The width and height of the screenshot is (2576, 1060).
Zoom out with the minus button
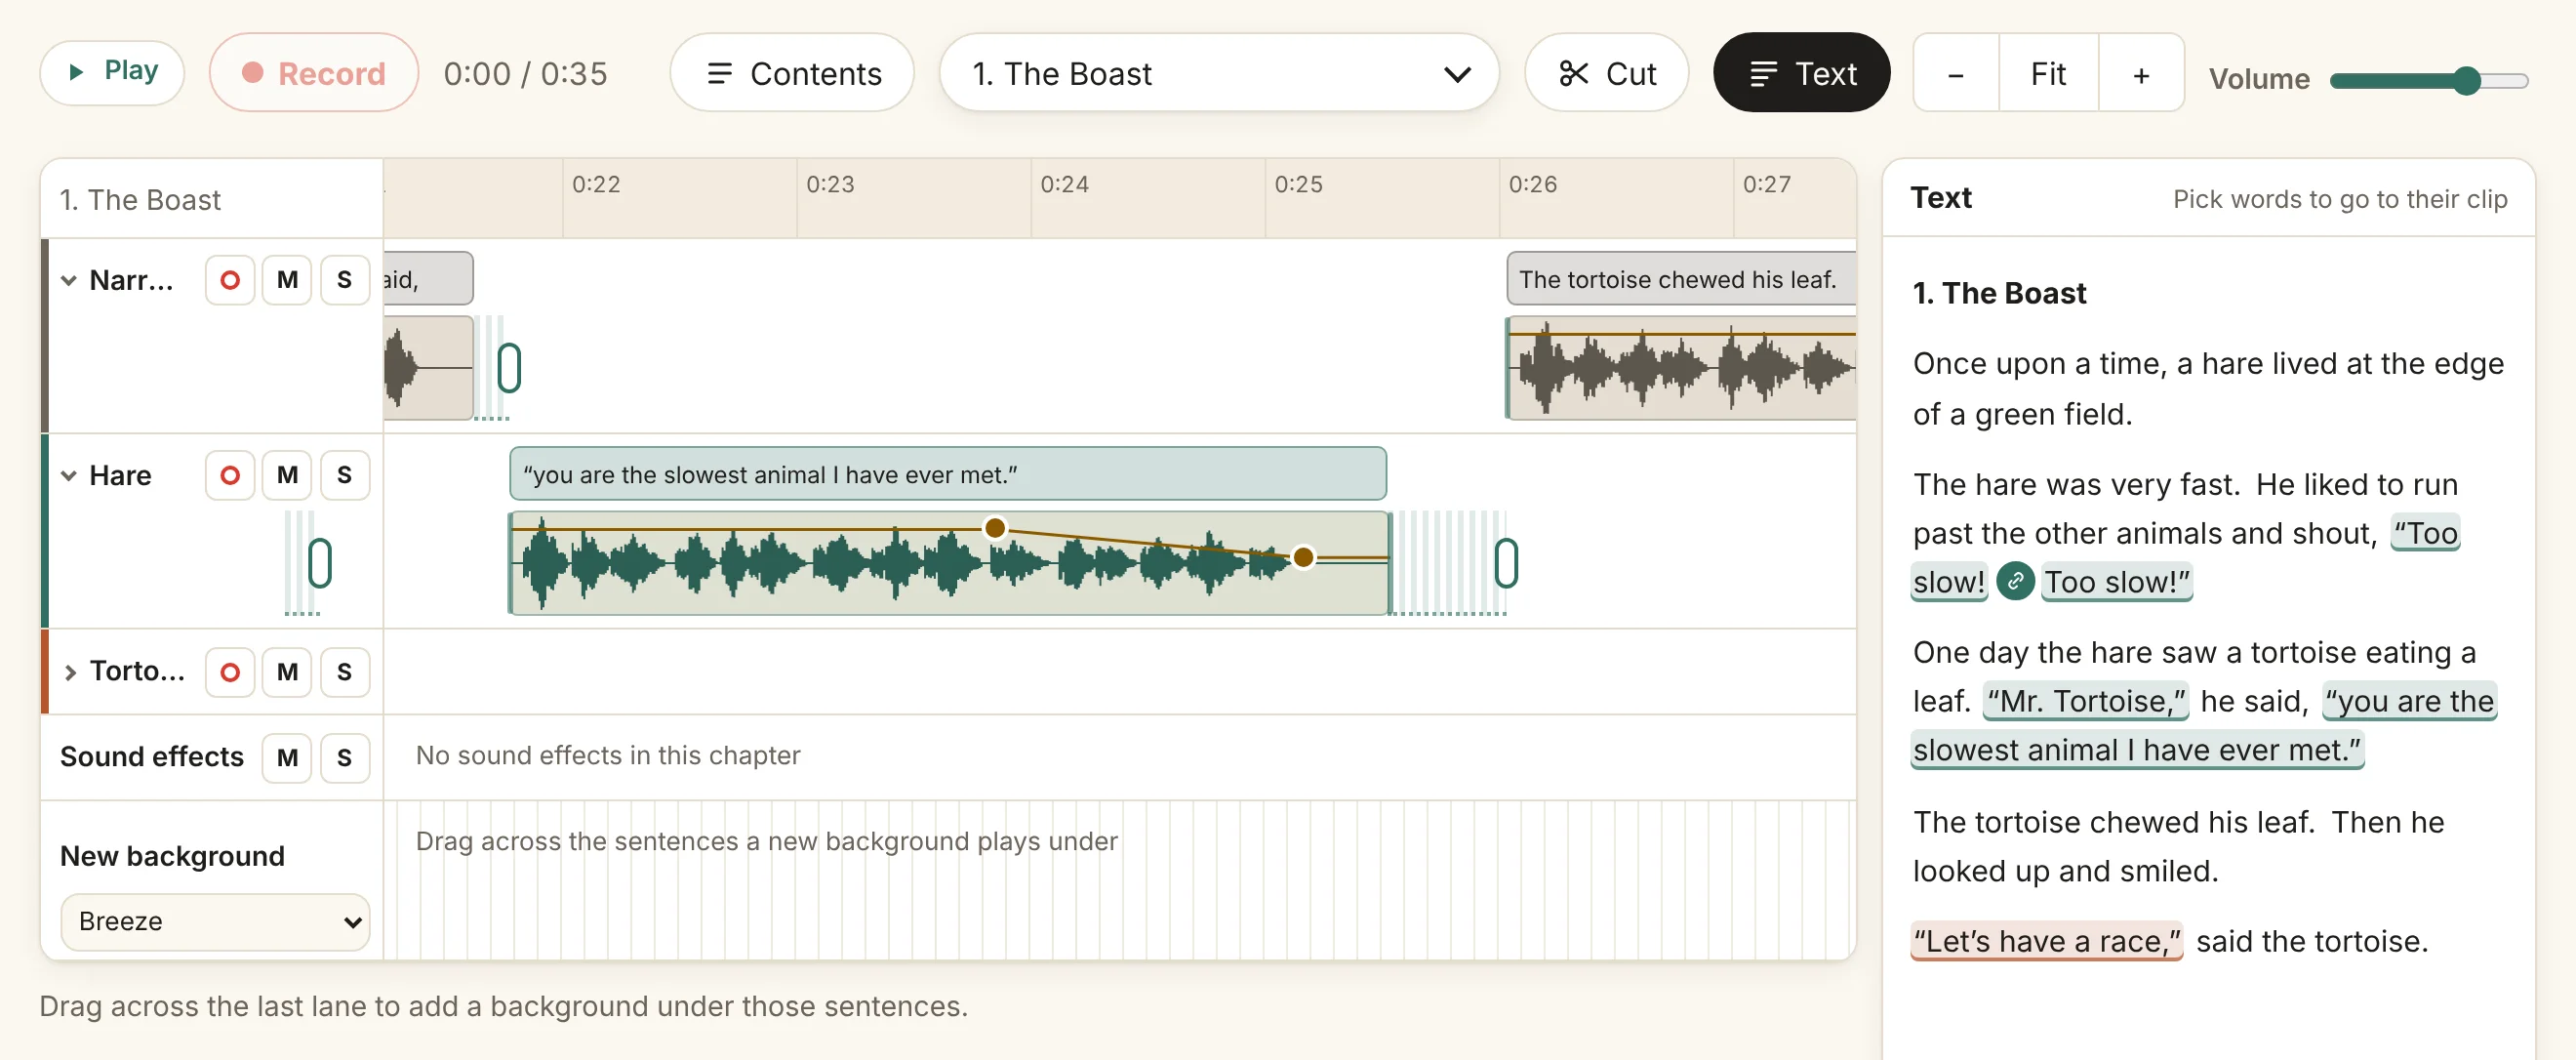coord(1955,73)
